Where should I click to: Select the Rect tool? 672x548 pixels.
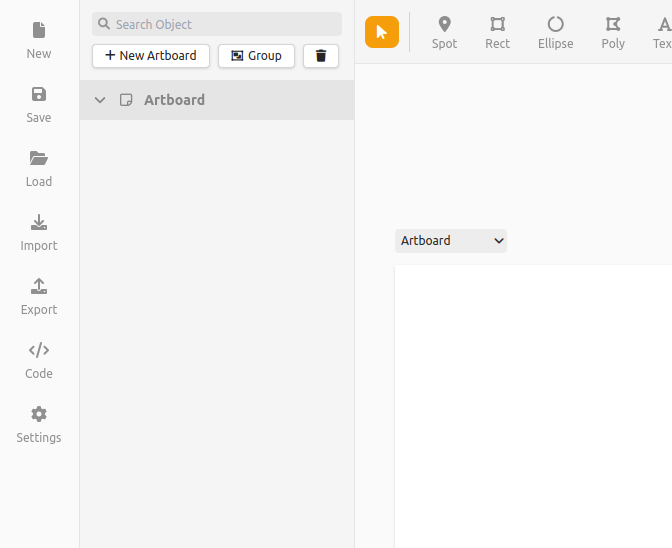pos(497,33)
